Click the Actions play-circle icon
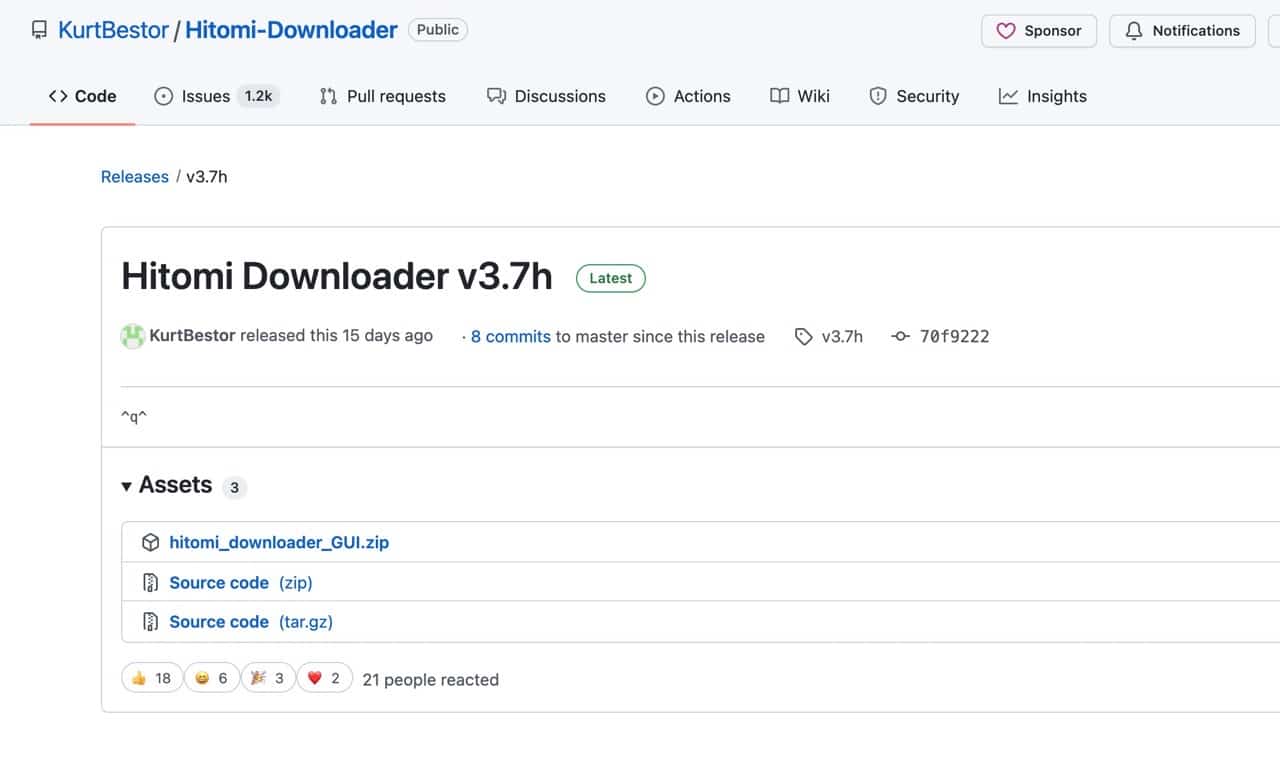This screenshot has height=758, width=1280. 655,96
